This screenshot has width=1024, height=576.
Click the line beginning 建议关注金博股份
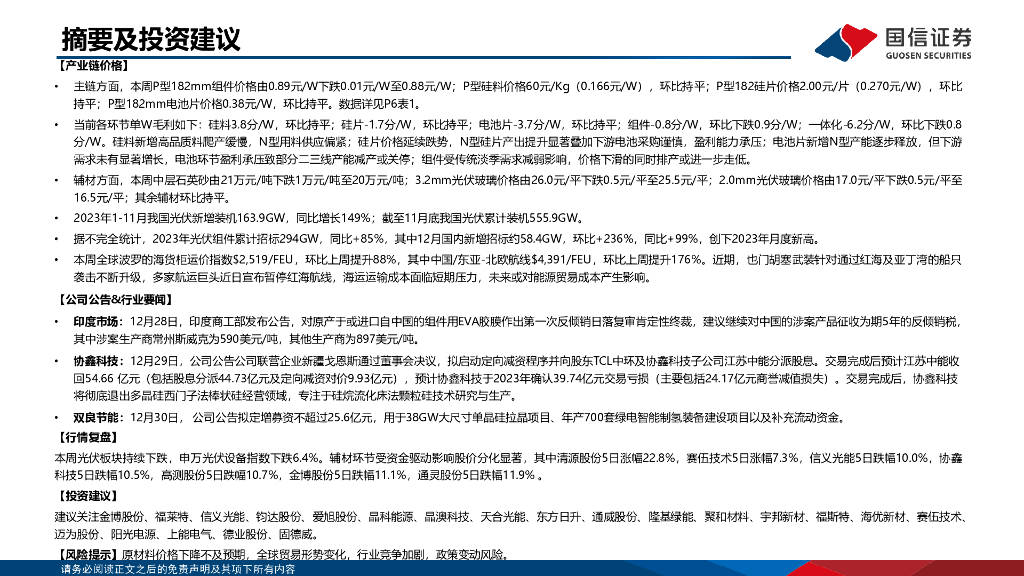pyautogui.click(x=510, y=517)
